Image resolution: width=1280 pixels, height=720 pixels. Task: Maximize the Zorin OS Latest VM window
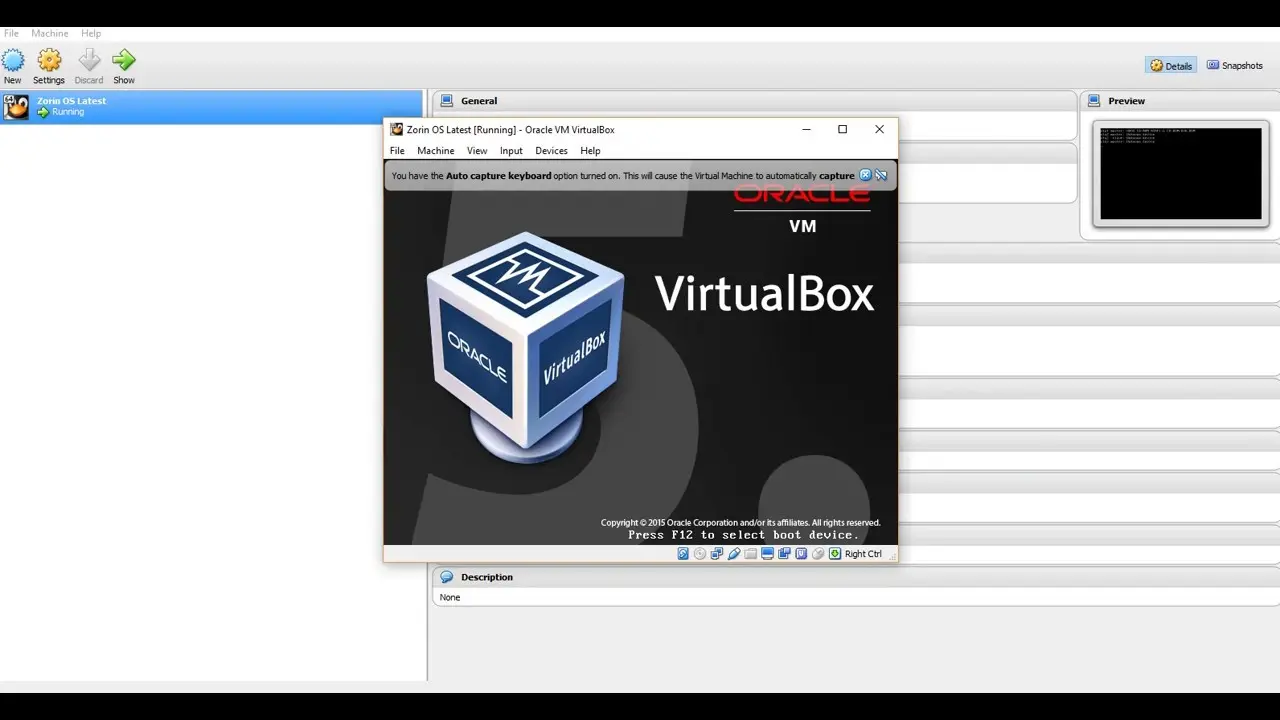pyautogui.click(x=842, y=129)
